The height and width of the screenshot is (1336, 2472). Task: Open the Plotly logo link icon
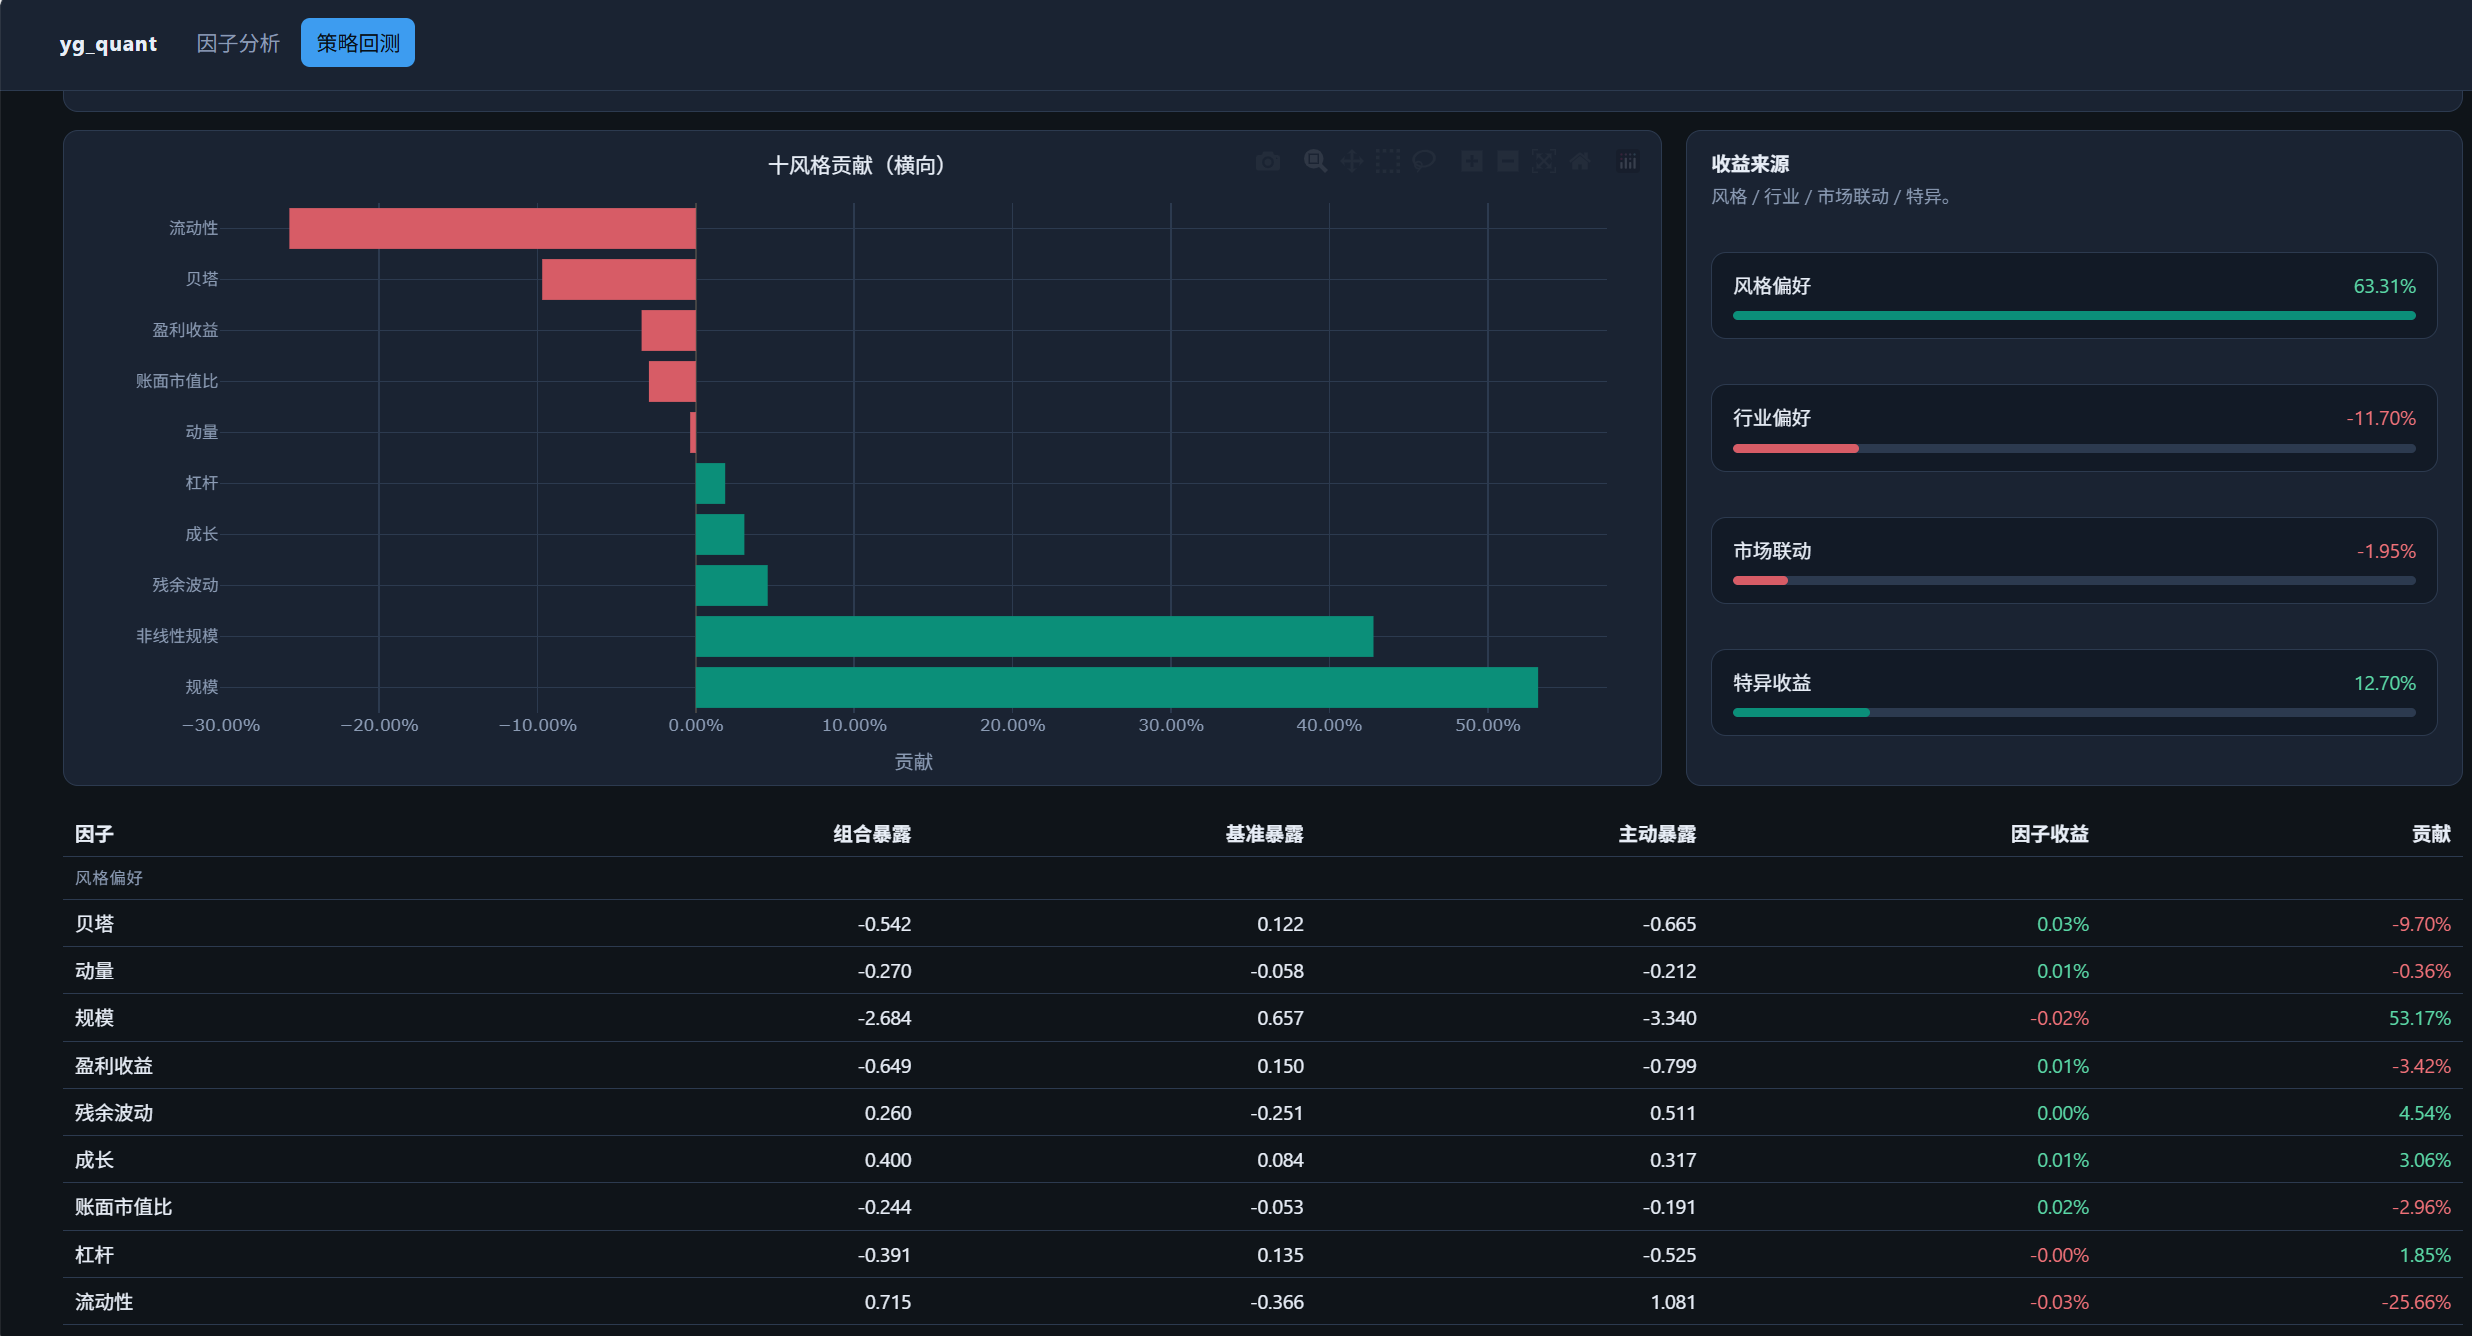[x=1627, y=161]
